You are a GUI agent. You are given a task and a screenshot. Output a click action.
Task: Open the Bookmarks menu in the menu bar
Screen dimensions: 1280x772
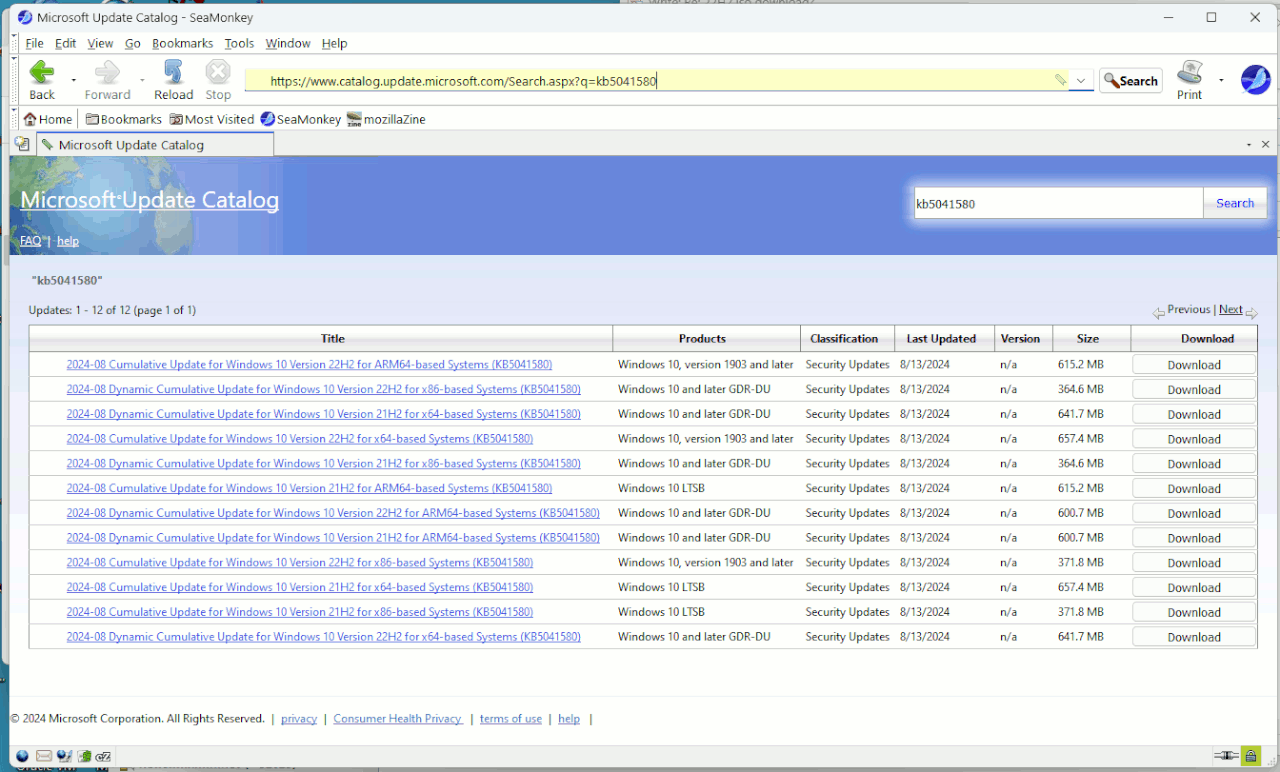(x=183, y=43)
